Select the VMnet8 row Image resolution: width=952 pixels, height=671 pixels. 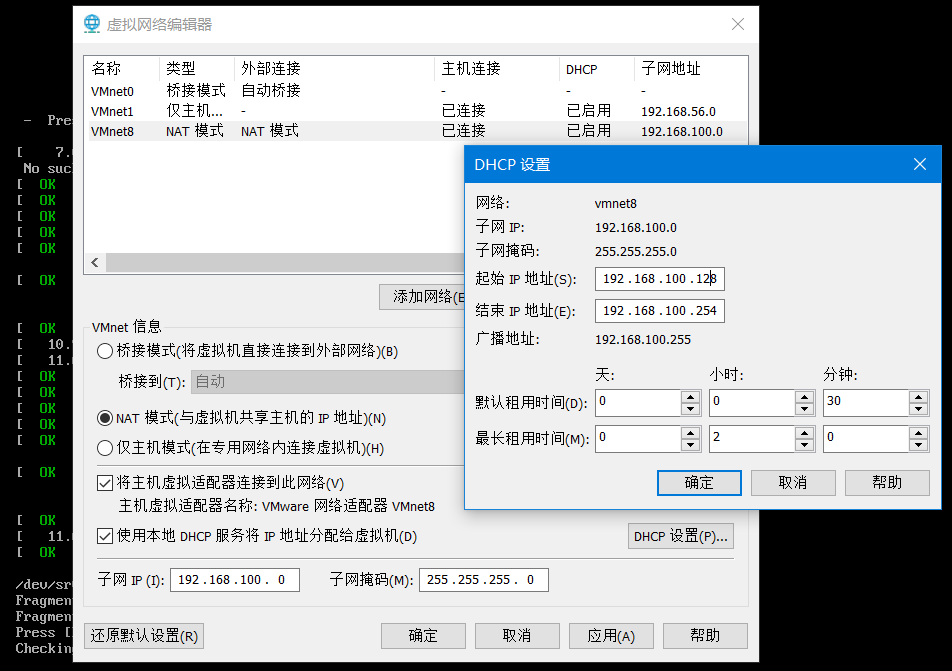418,131
